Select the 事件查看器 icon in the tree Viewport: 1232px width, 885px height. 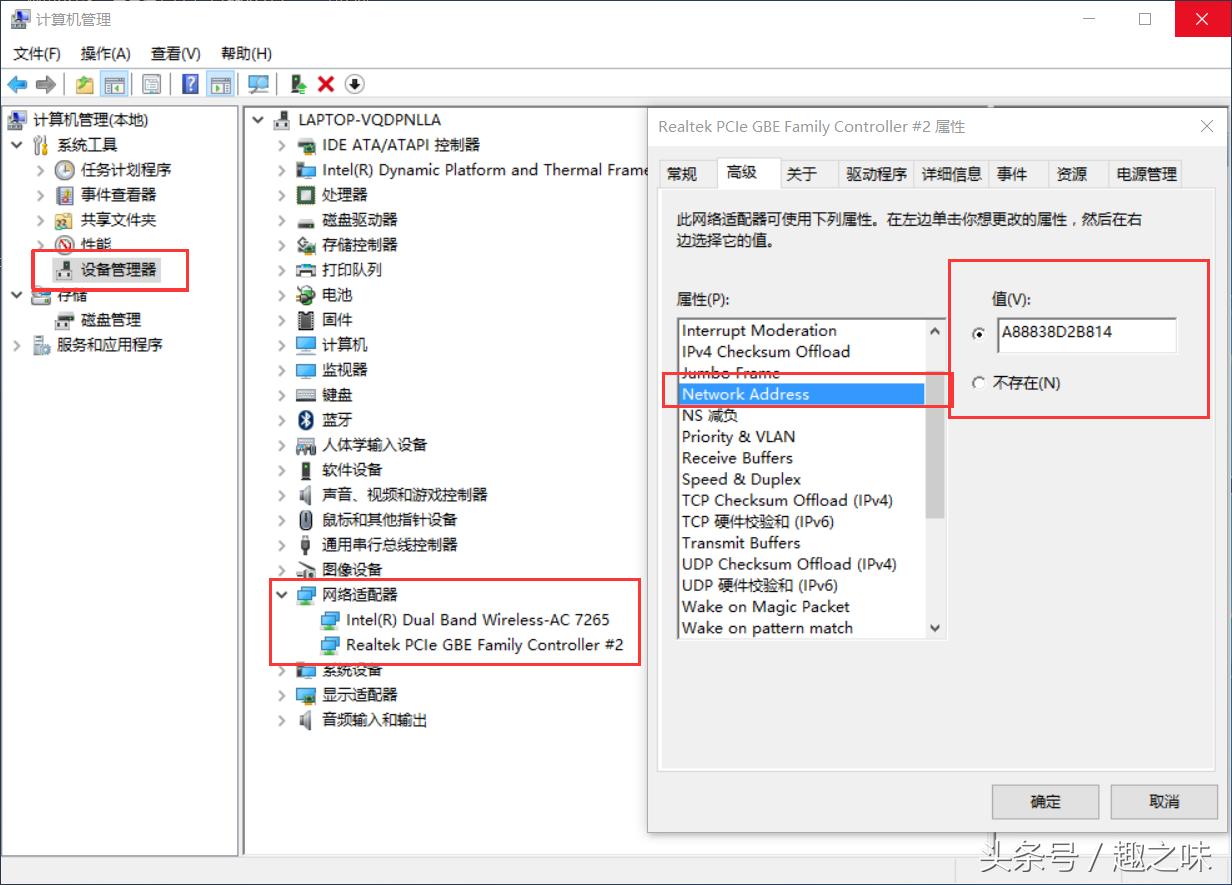[65, 195]
